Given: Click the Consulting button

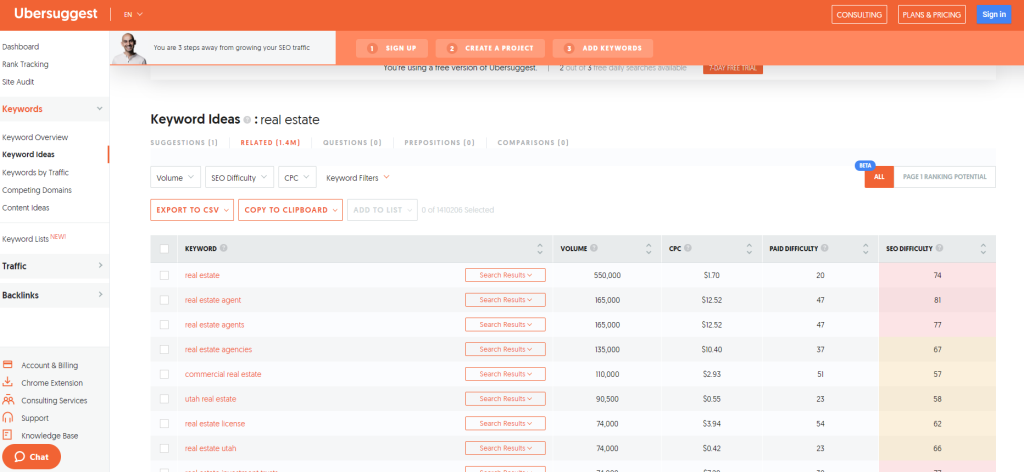Looking at the screenshot, I should [x=859, y=14].
